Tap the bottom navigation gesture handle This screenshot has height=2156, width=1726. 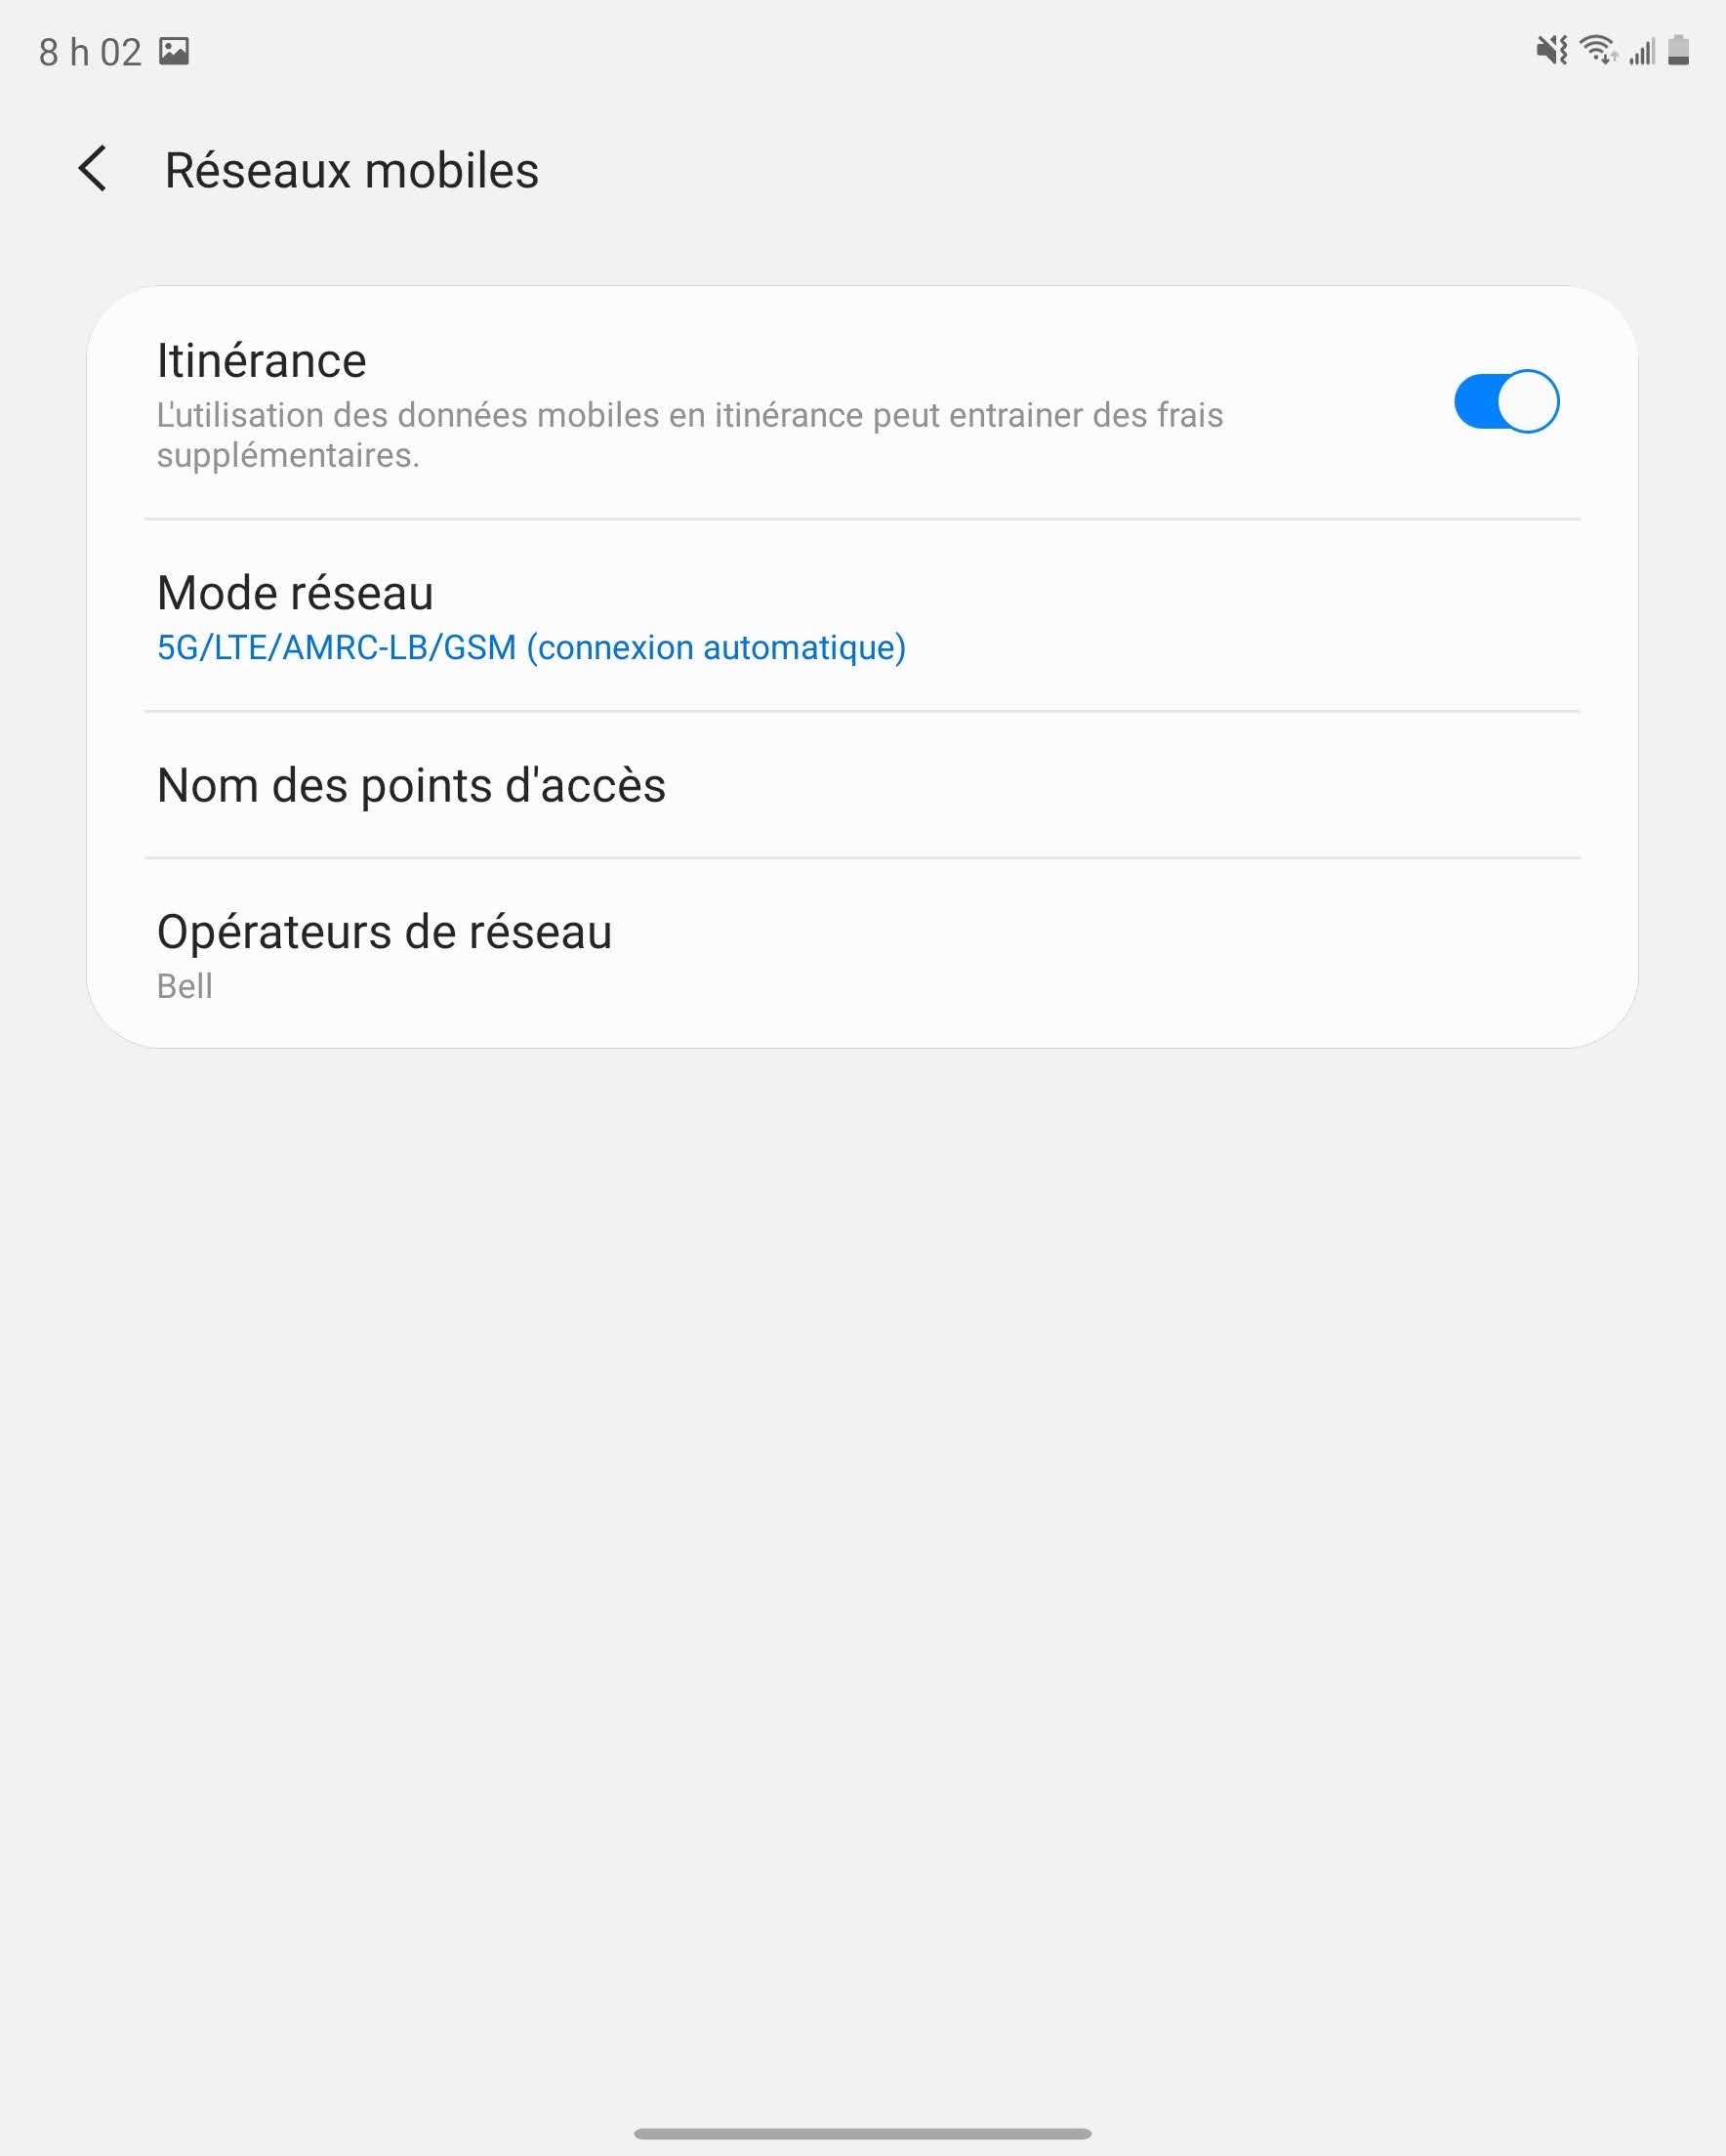click(862, 2133)
